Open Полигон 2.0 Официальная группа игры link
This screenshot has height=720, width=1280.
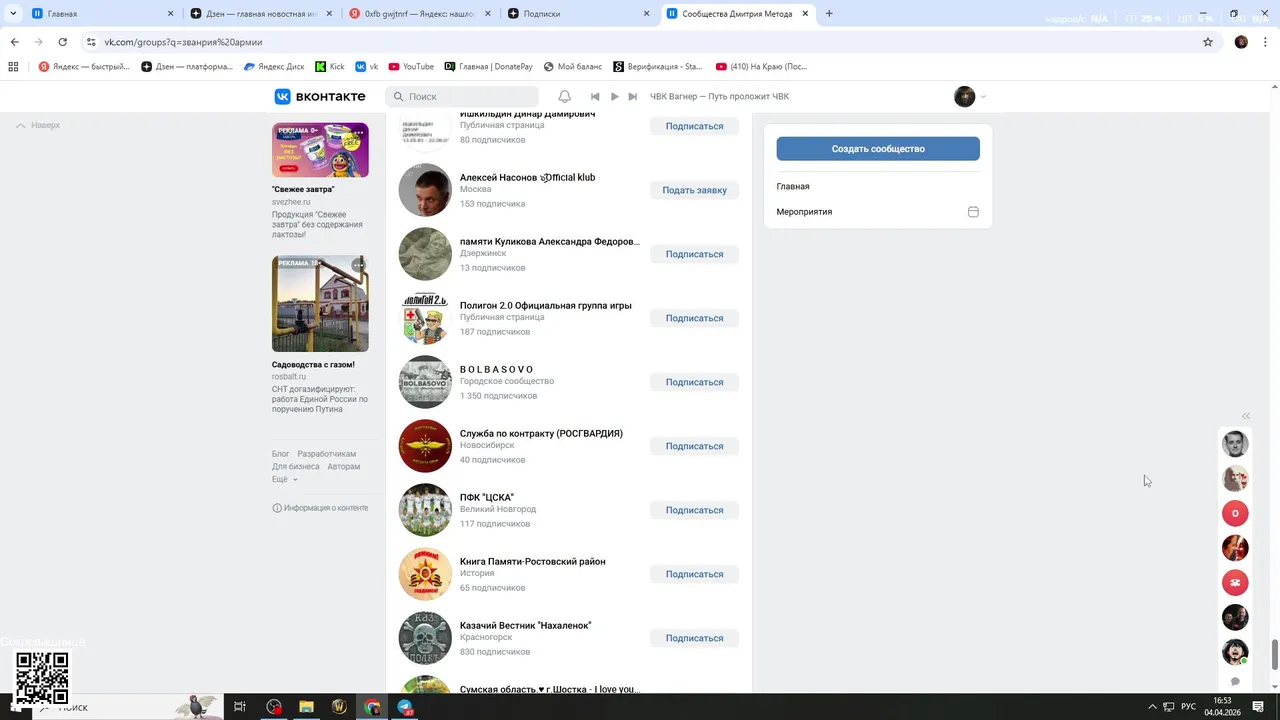pos(545,305)
